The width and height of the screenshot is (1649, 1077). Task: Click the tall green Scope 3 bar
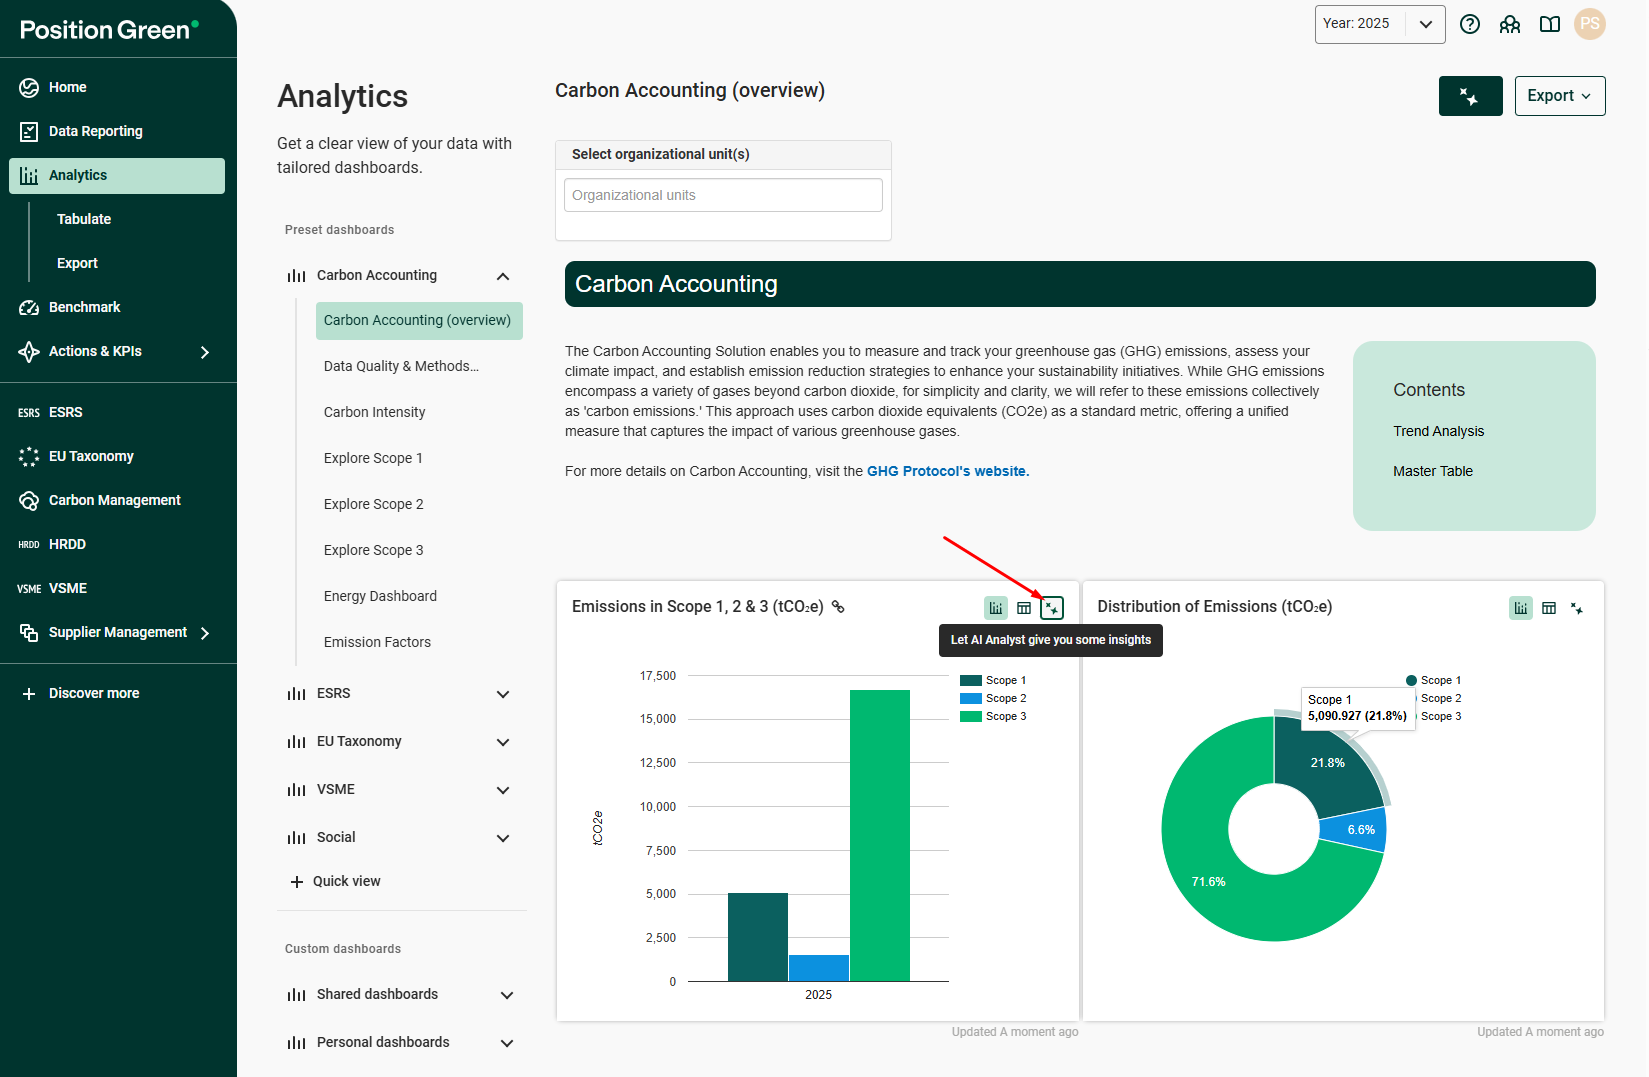pyautogui.click(x=879, y=835)
